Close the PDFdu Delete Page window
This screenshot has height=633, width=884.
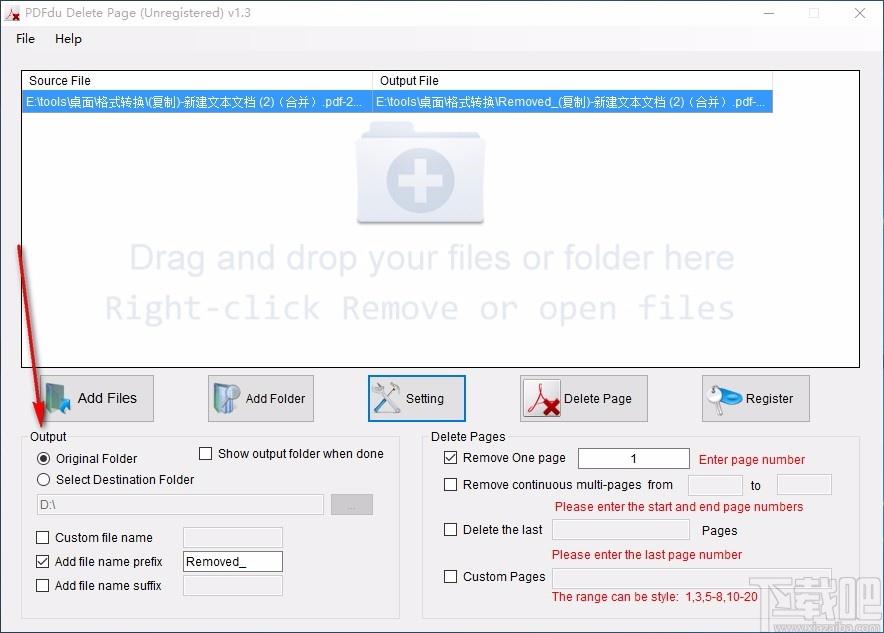(x=860, y=13)
